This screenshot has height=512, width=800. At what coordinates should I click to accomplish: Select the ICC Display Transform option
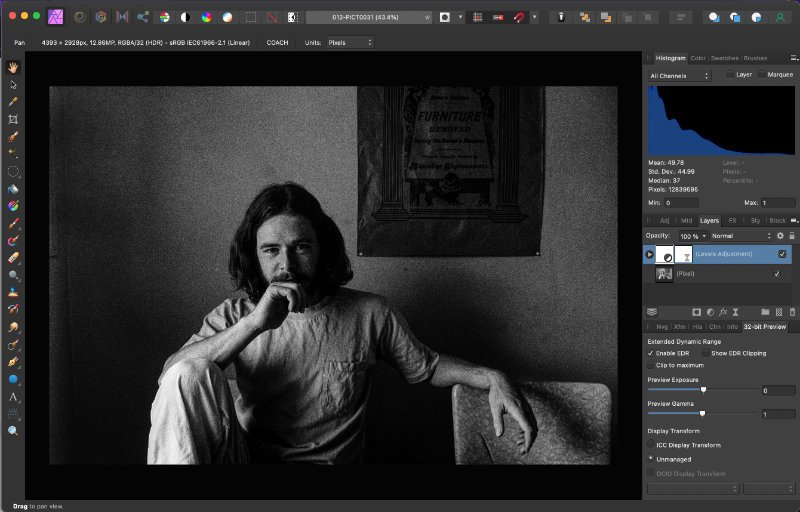point(651,444)
